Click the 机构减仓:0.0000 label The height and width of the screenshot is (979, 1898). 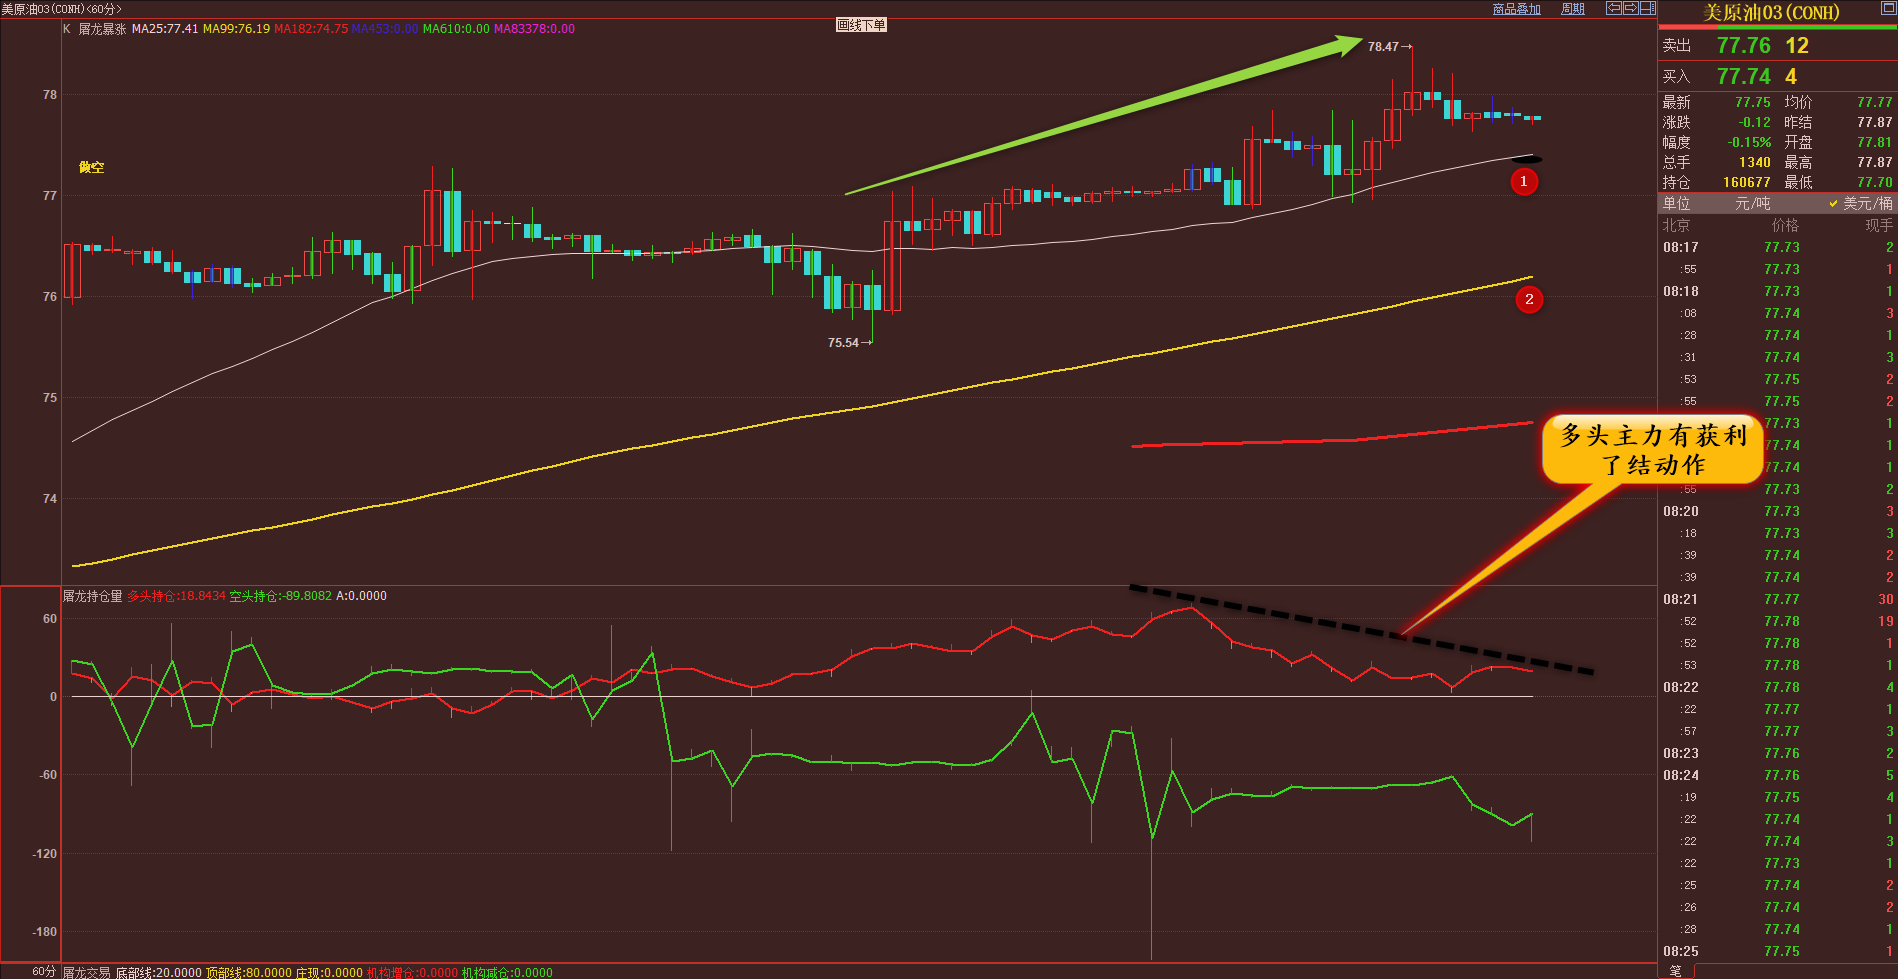tap(507, 972)
